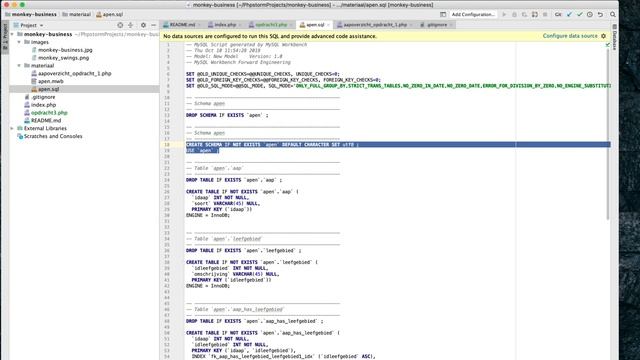Hide Project panel with minus icon
Viewport: 640px width, 360px height.
click(x=153, y=25)
